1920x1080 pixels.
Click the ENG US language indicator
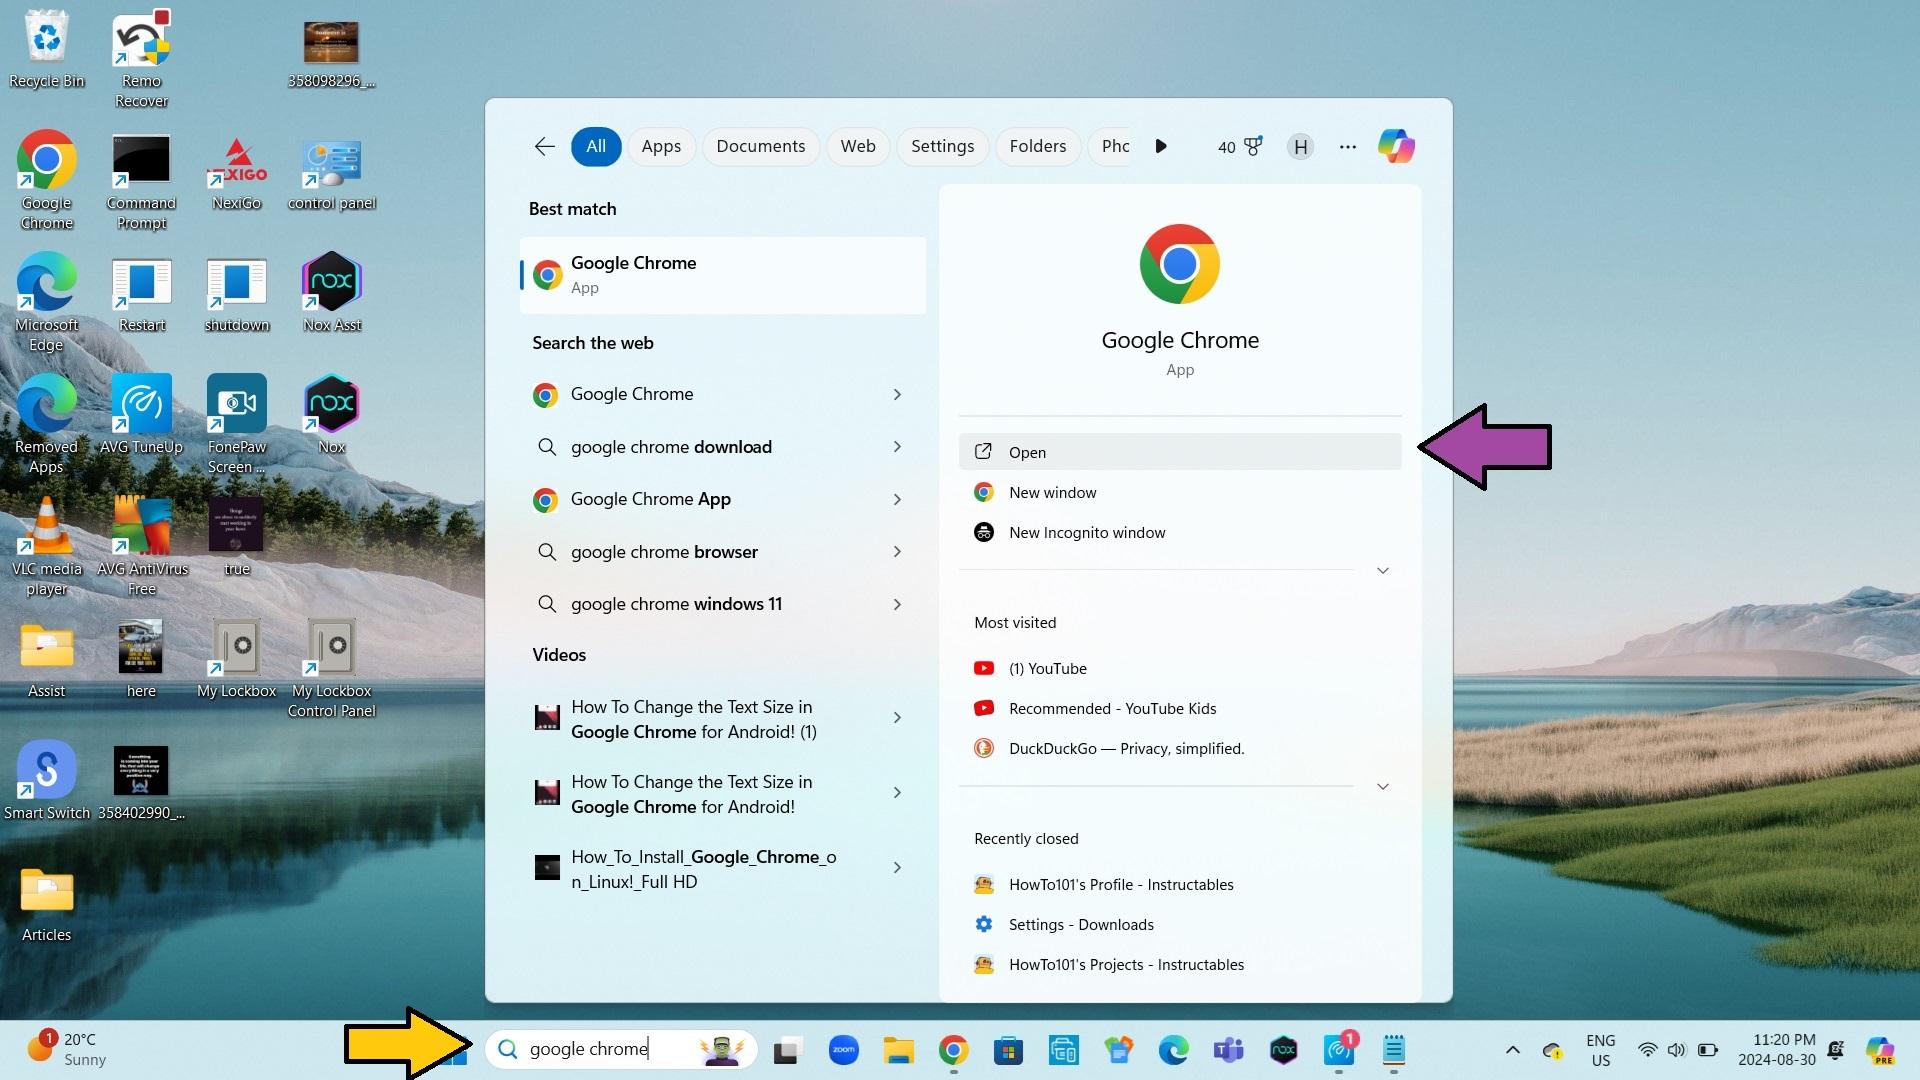click(1600, 1050)
